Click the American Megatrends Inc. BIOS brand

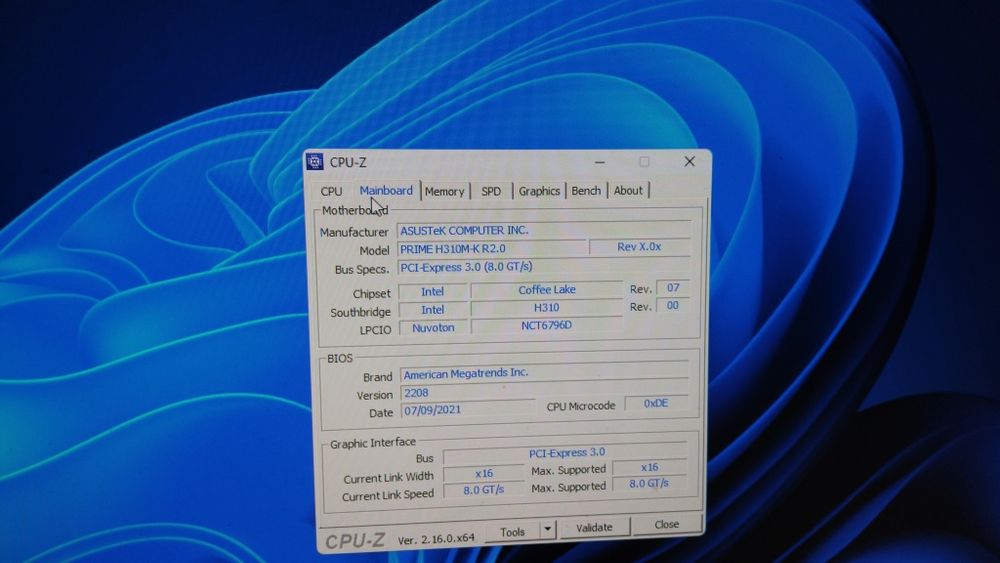coord(545,373)
